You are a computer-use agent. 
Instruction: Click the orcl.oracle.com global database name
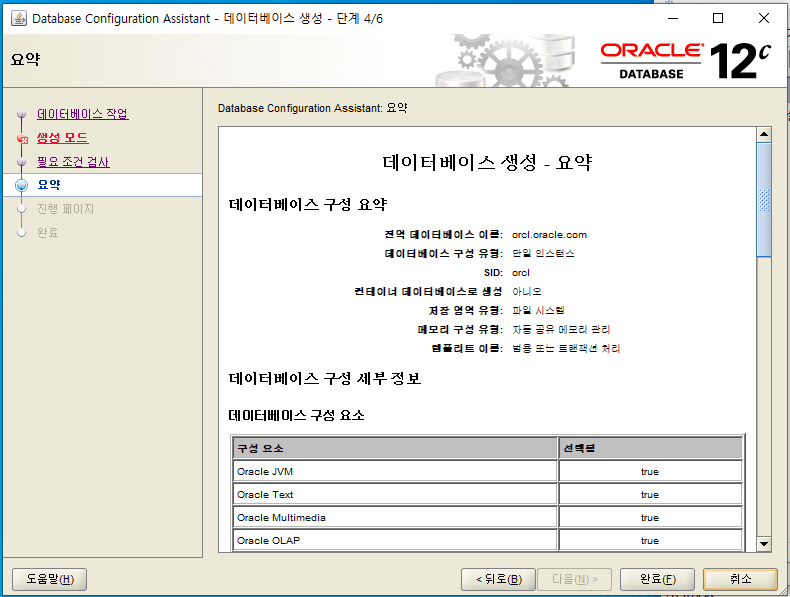click(x=549, y=235)
